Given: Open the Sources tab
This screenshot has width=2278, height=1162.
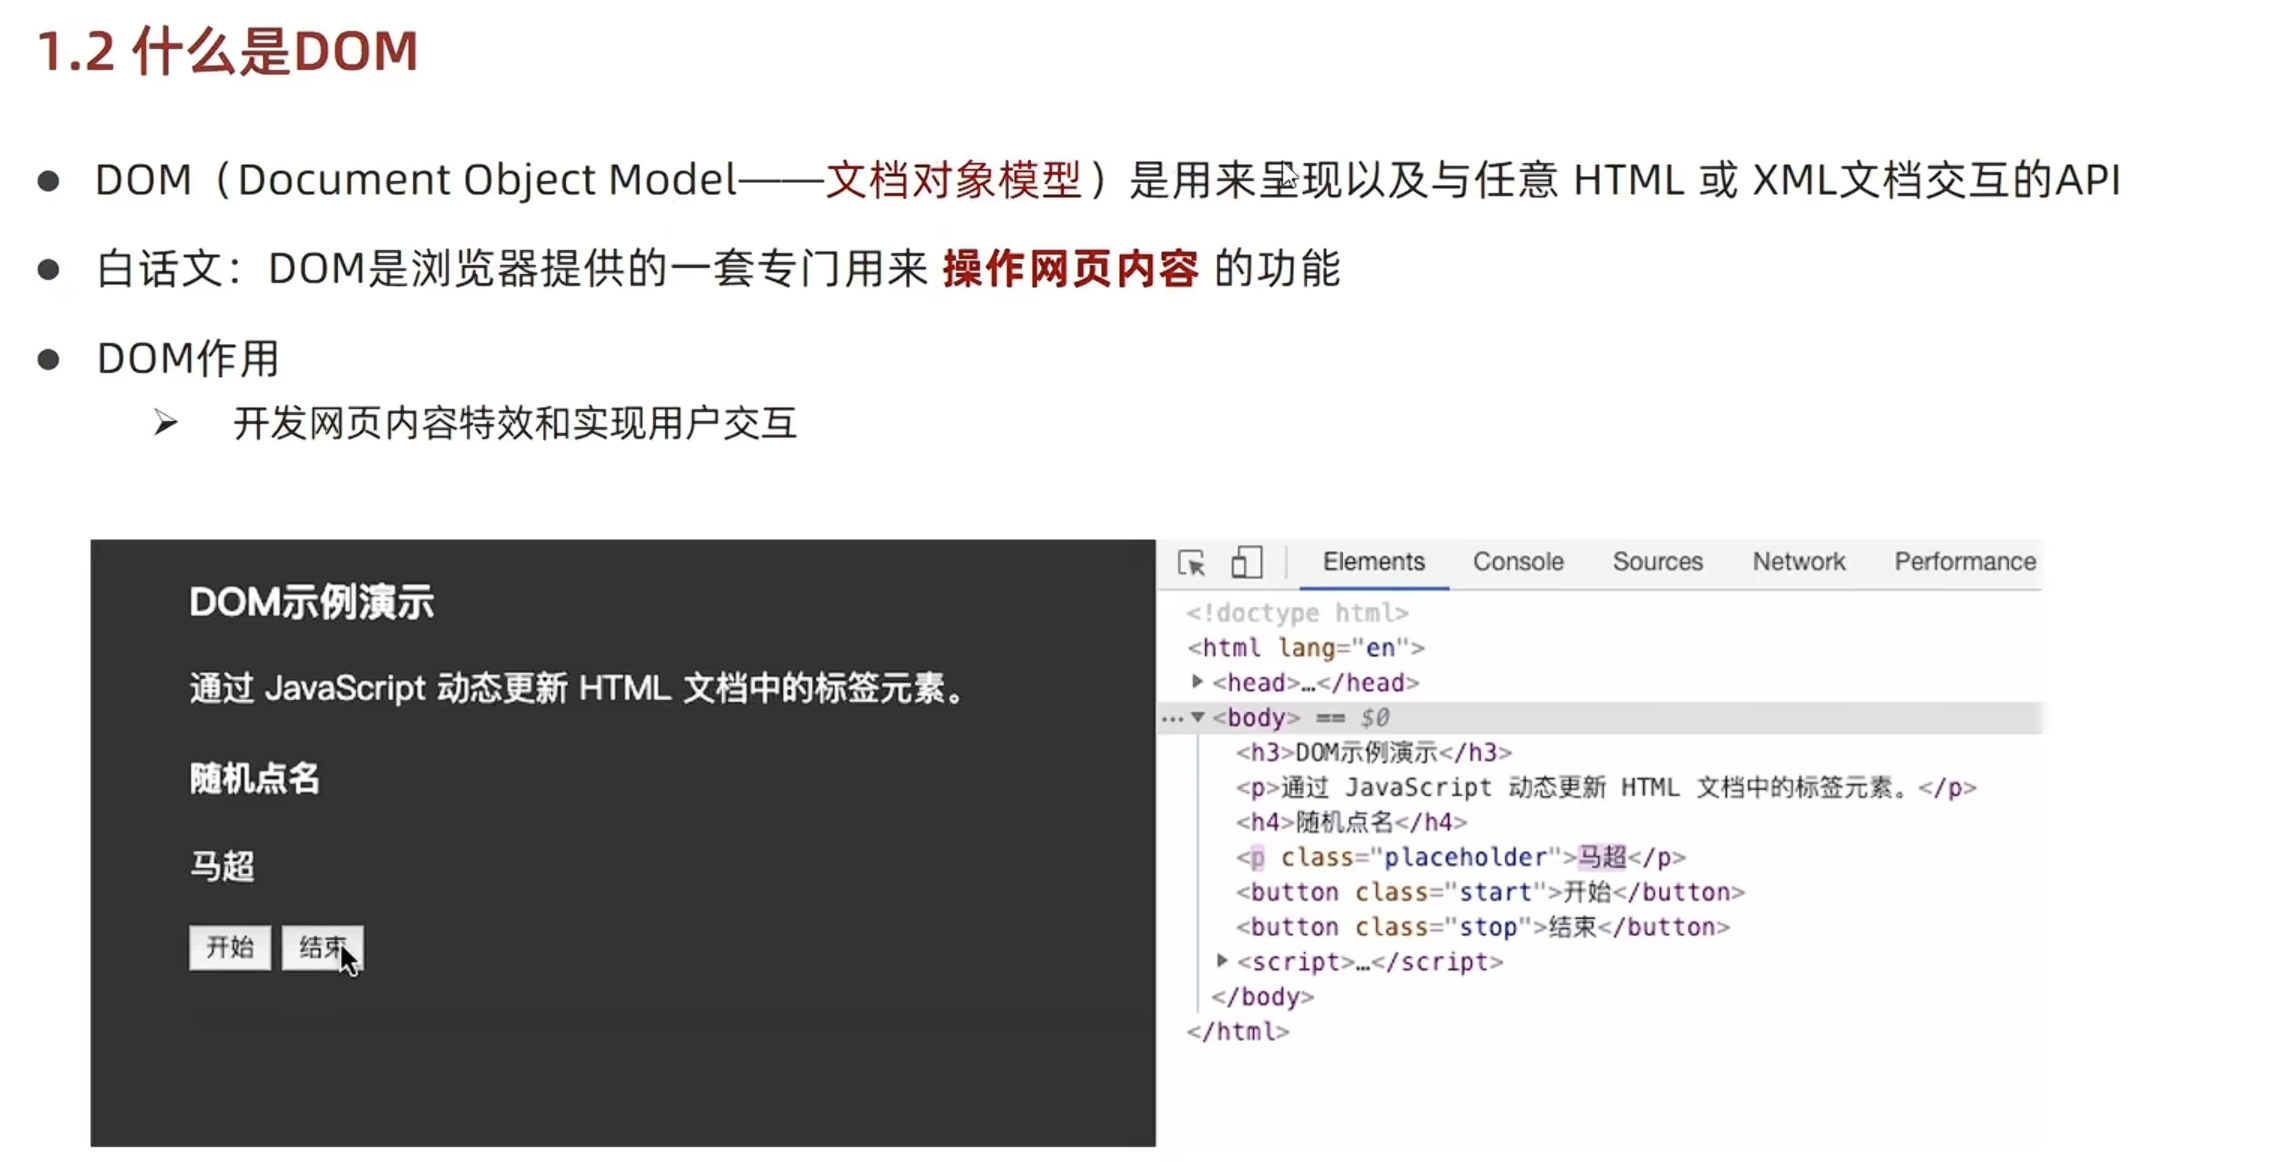Looking at the screenshot, I should 1657,562.
